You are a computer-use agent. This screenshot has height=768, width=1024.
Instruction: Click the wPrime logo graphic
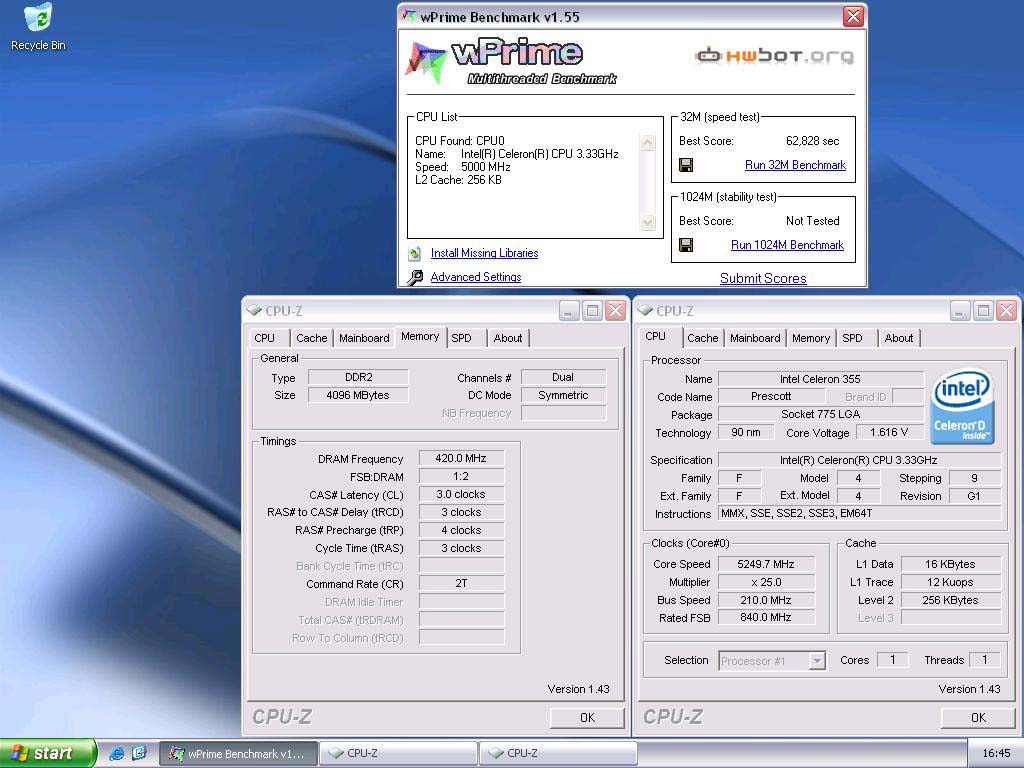coord(511,61)
